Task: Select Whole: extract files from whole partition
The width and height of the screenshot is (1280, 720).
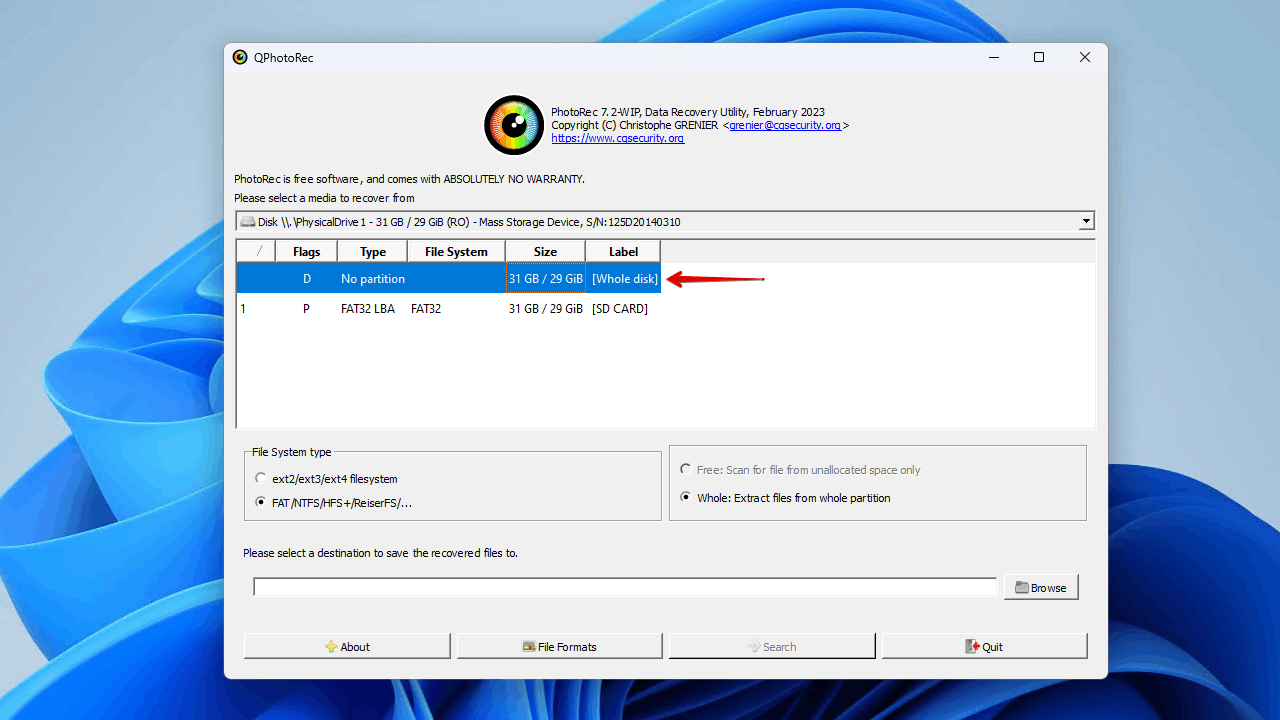Action: pos(785,498)
